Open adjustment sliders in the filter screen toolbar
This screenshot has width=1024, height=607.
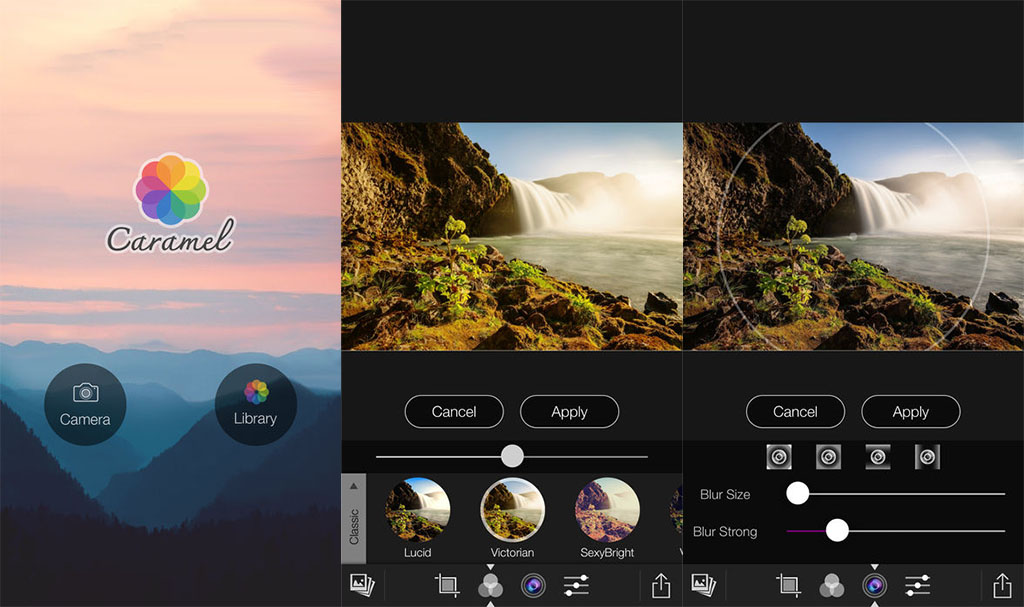point(576,586)
